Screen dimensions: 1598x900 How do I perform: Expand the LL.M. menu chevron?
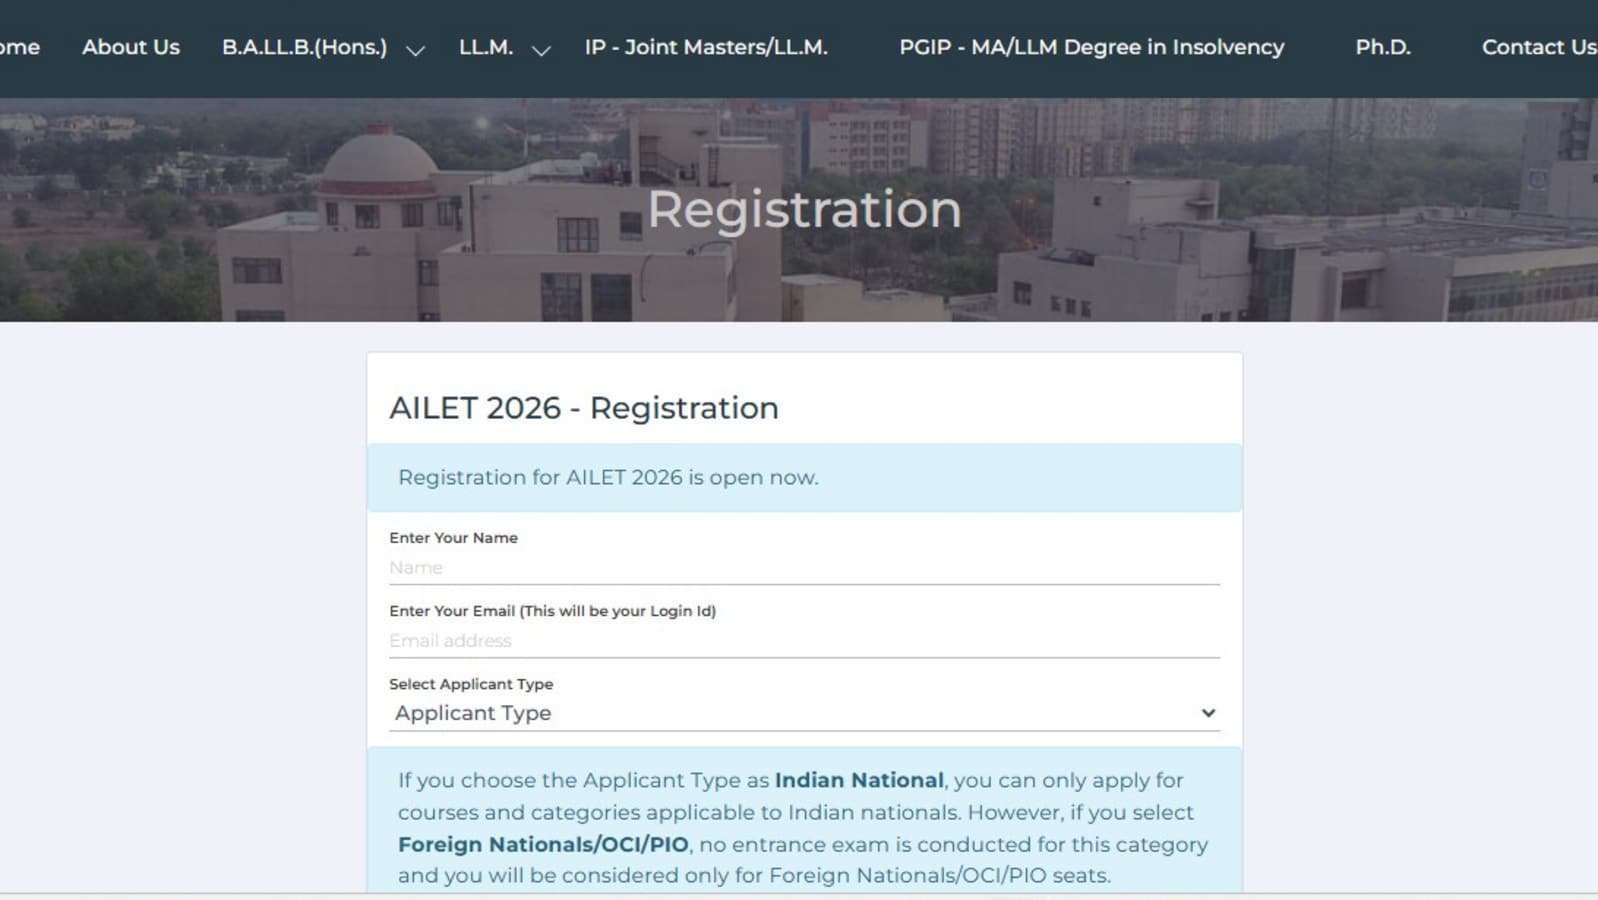click(541, 50)
